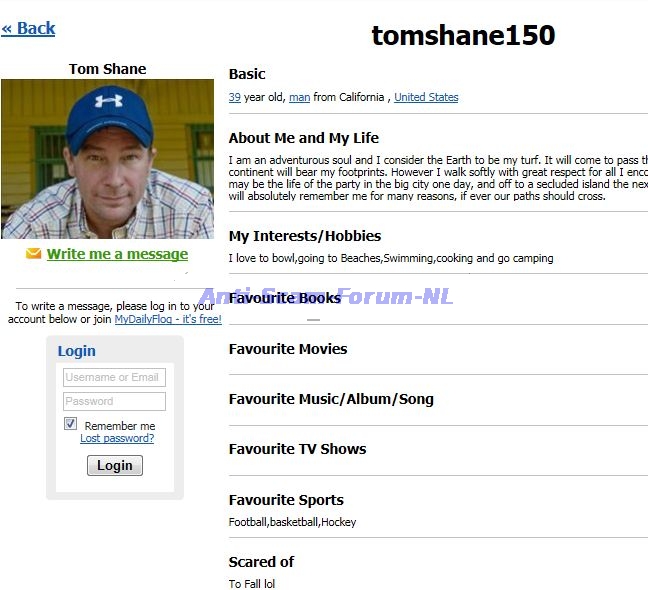This screenshot has height=590, width=648.
Task: Open the MyDailyFlog - it's free! link
Action: coord(168,319)
